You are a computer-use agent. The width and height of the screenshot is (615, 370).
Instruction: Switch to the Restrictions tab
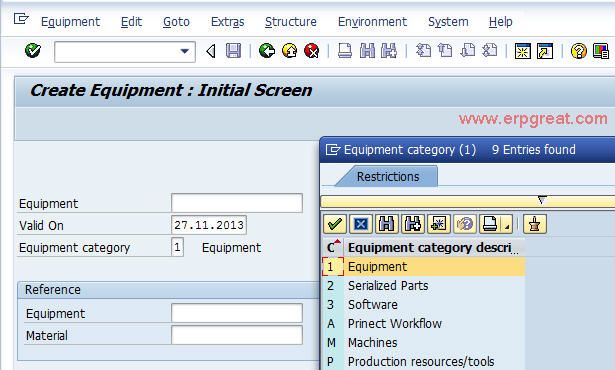[x=388, y=177]
